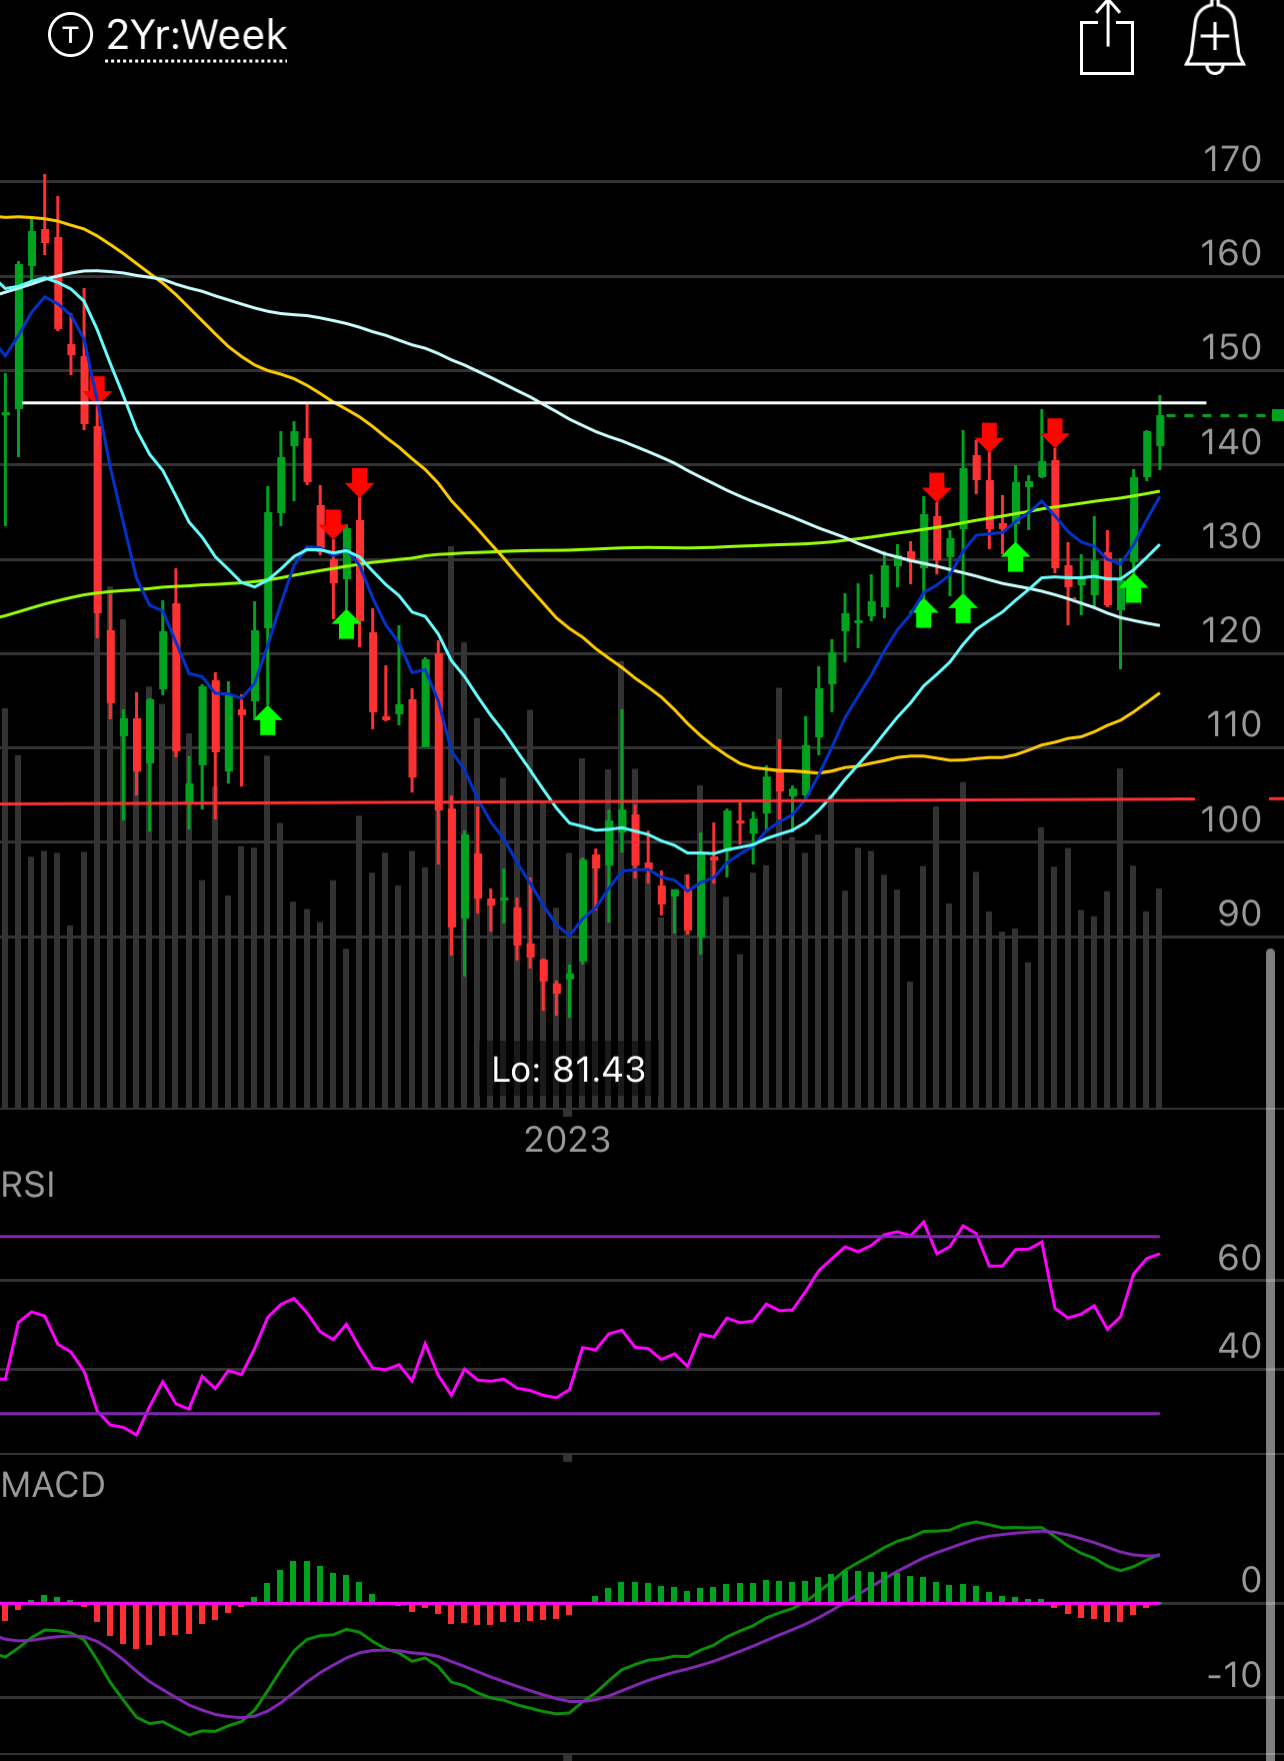This screenshot has height=1761, width=1284.
Task: Select the red horizontal support line near 102
Action: click(x=597, y=801)
